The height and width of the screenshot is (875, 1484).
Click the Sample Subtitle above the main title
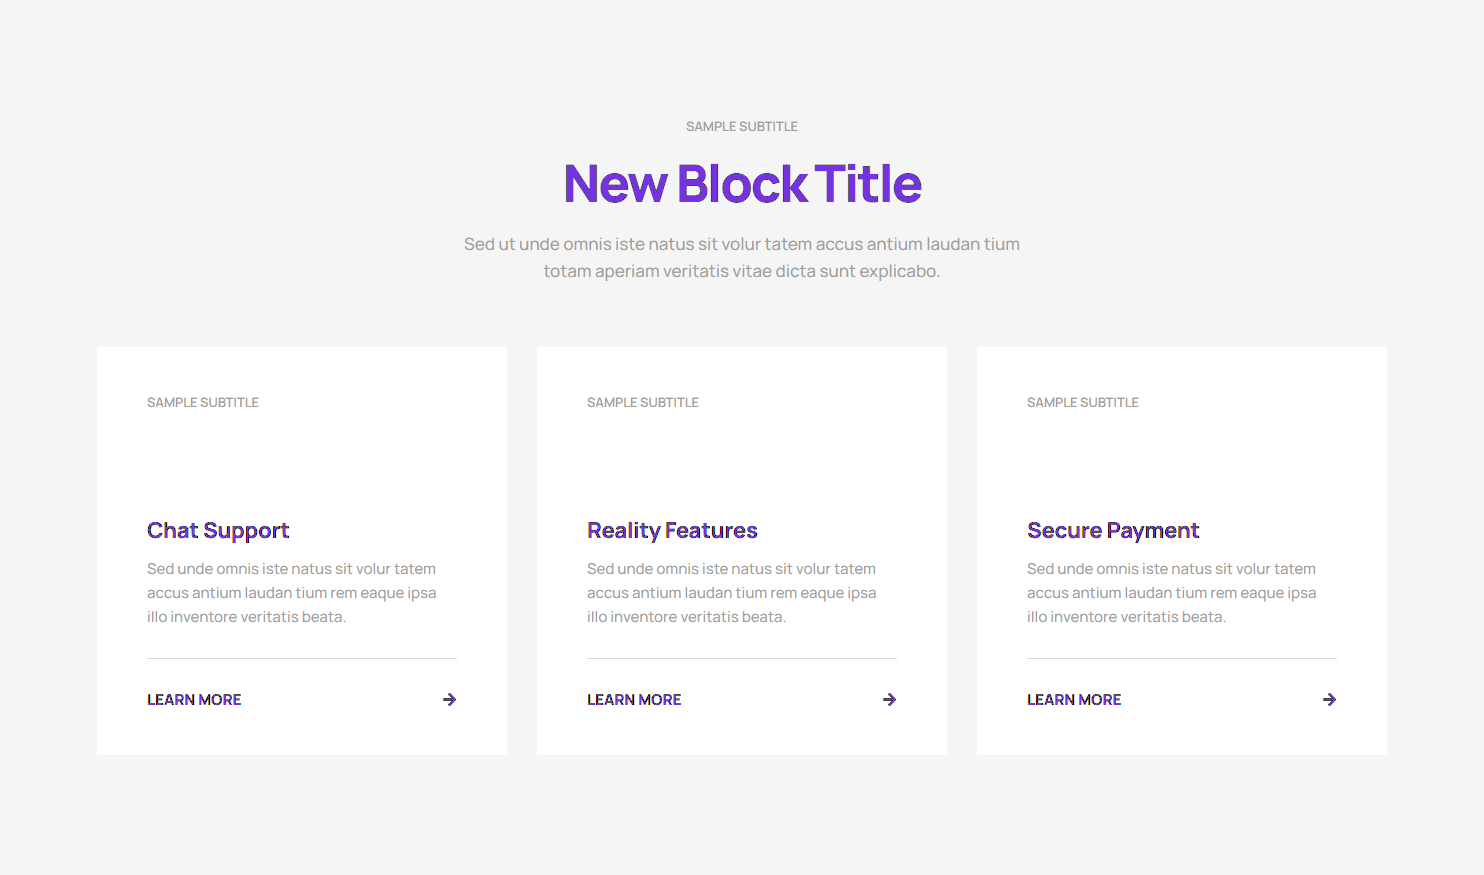pyautogui.click(x=742, y=127)
